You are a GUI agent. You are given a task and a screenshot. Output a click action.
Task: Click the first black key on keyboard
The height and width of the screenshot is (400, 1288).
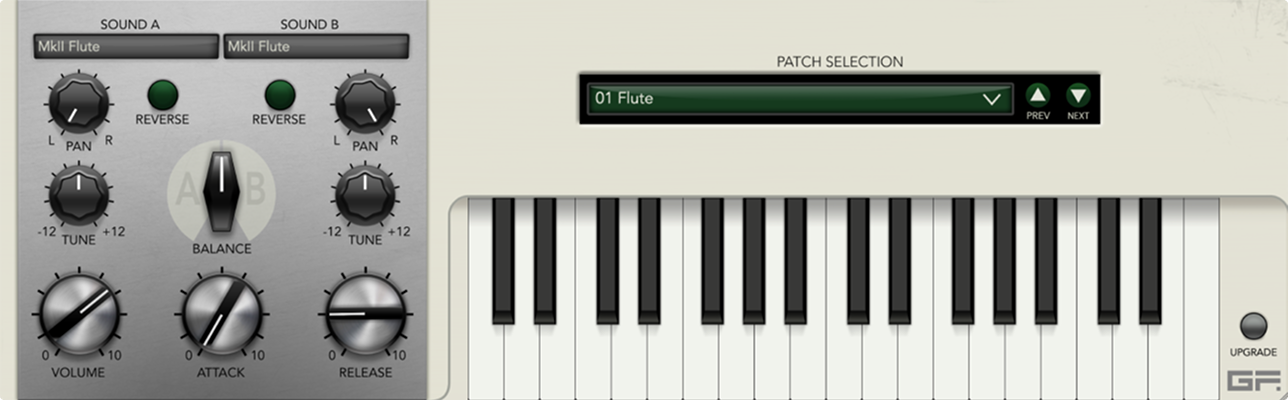pyautogui.click(x=503, y=260)
